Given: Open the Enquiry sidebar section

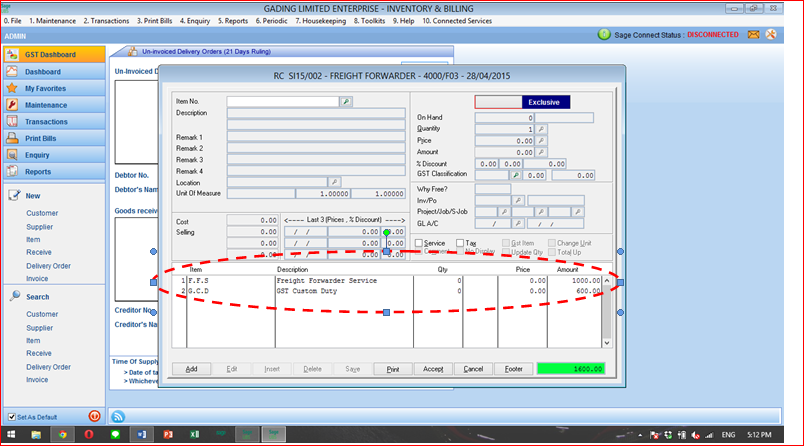Looking at the screenshot, I should point(54,155).
